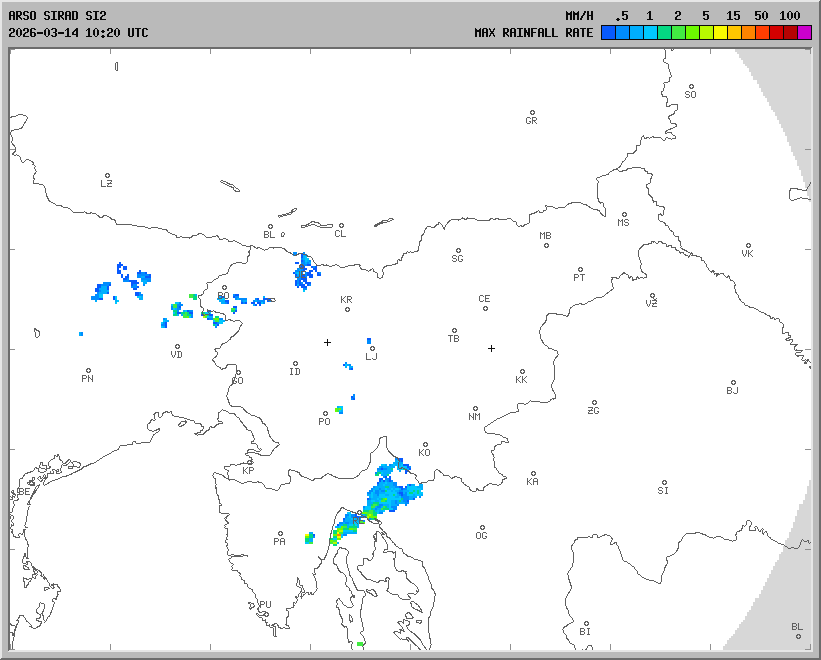Select the KR station marker
Screen dimensions: 821x660
coord(347,309)
